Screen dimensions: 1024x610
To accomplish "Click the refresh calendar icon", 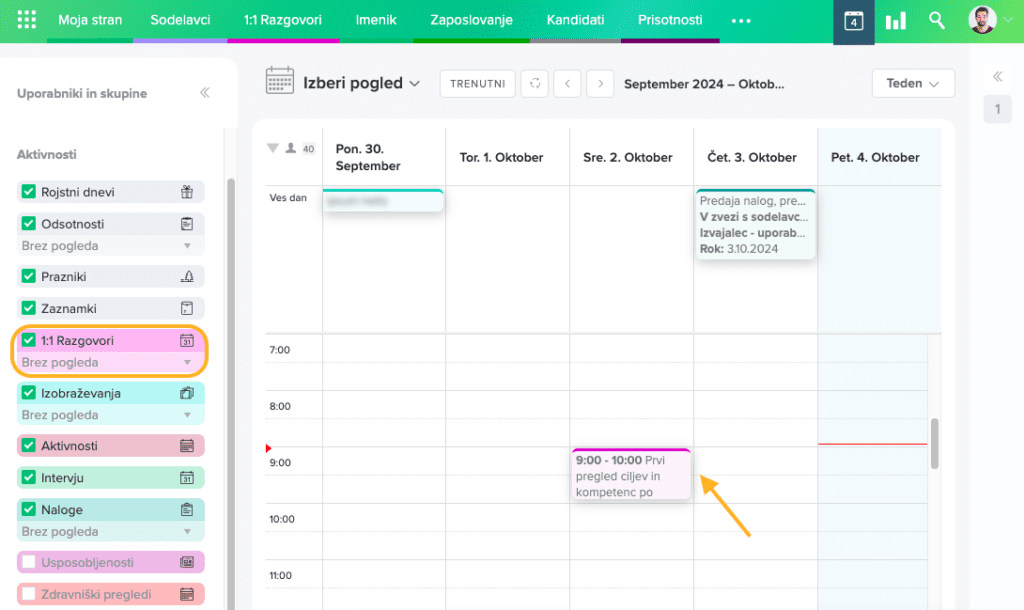I will (536, 84).
